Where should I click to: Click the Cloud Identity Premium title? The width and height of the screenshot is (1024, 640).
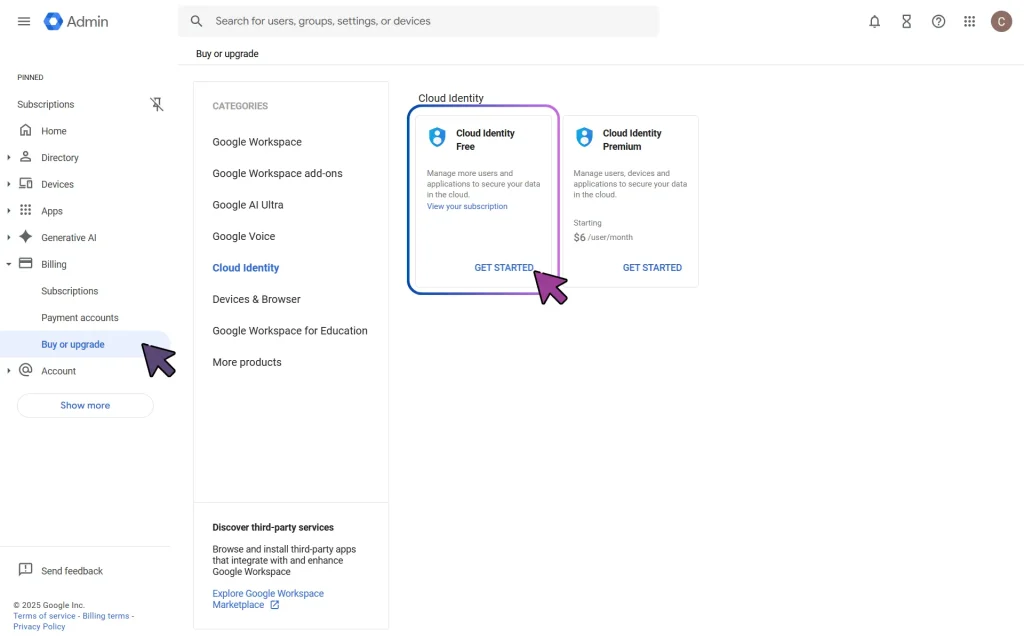tap(632, 140)
